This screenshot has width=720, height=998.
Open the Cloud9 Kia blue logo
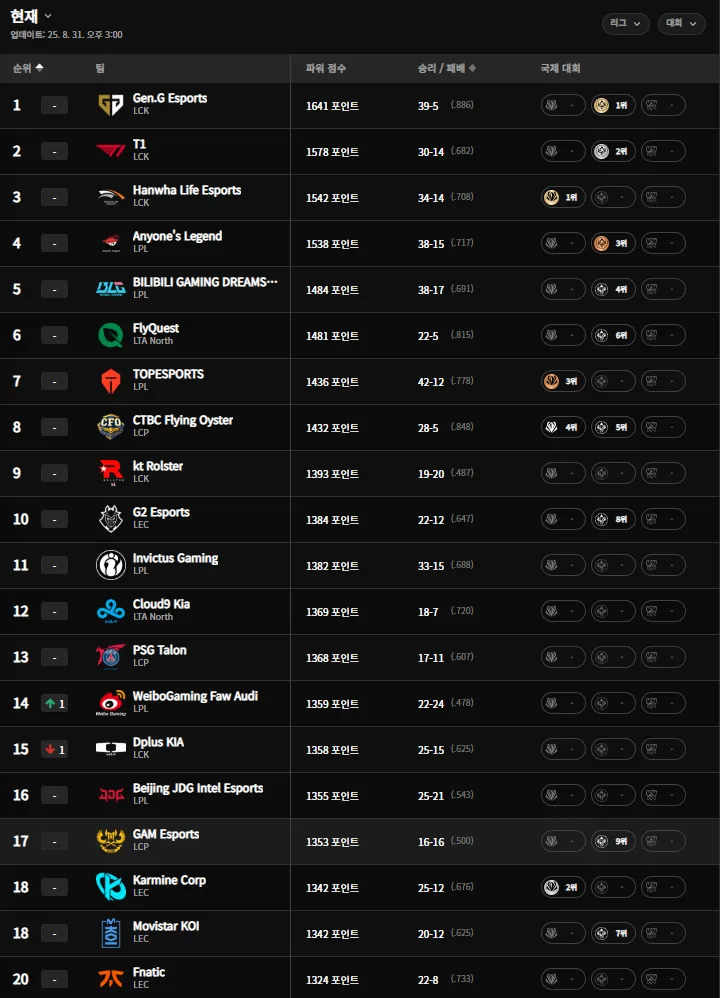click(111, 611)
